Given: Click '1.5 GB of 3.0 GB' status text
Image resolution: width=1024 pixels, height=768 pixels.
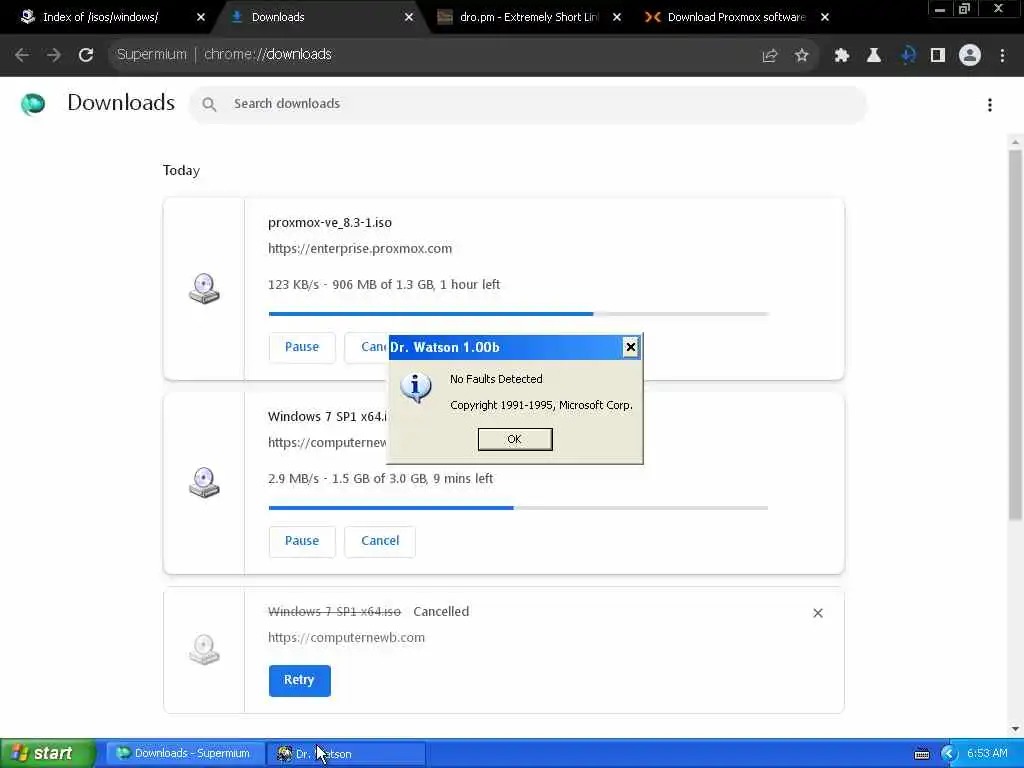Looking at the screenshot, I should (379, 479).
